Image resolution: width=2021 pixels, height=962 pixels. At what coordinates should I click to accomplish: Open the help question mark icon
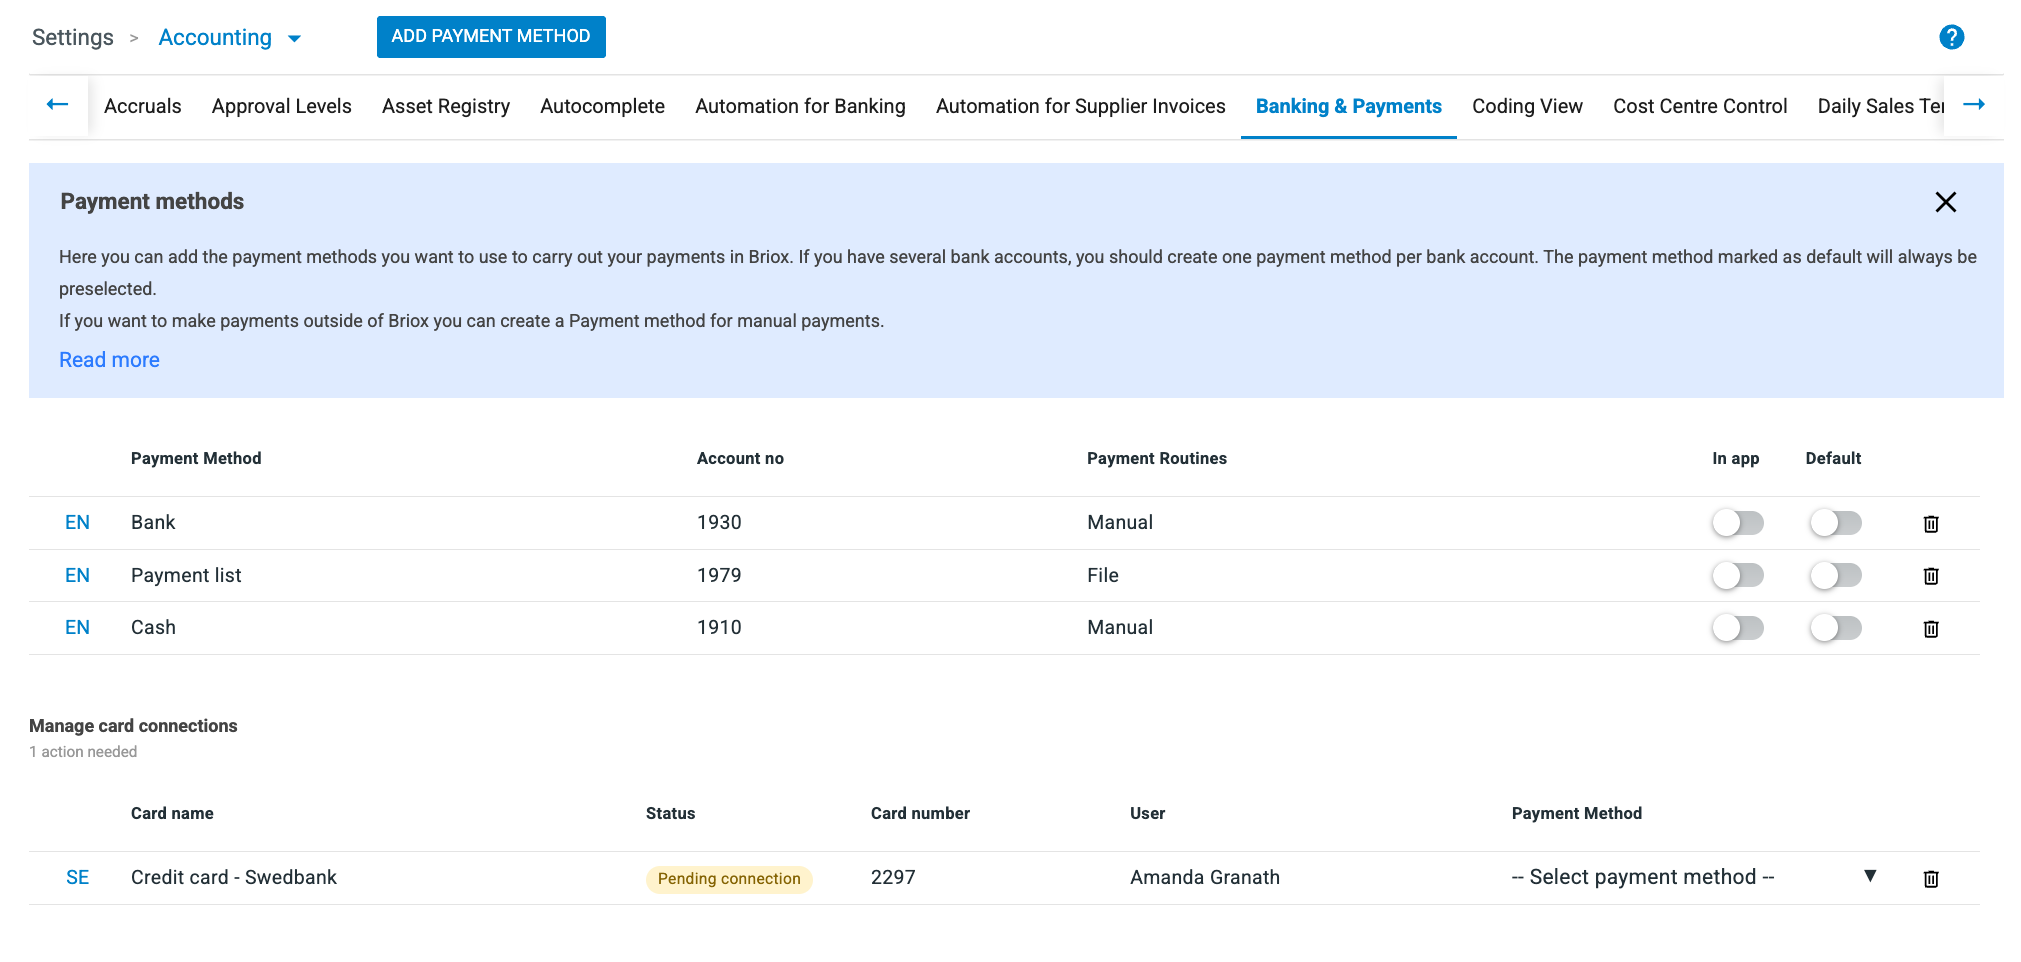[x=1950, y=37]
